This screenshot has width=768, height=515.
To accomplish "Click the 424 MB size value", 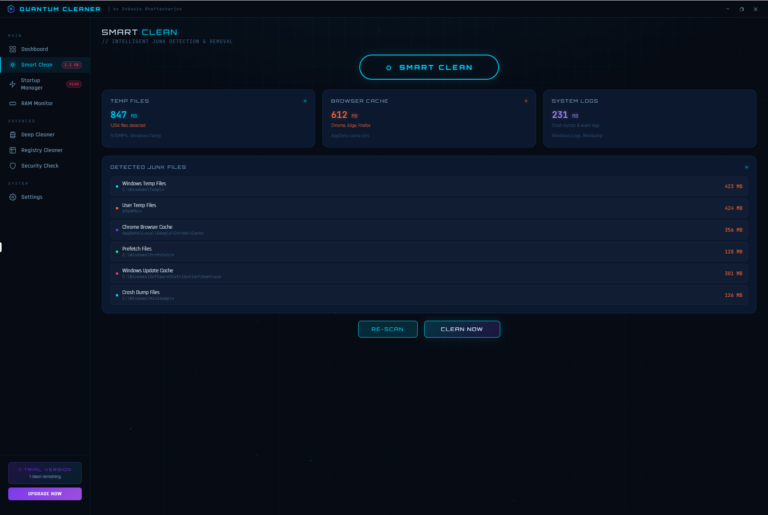I will [733, 208].
